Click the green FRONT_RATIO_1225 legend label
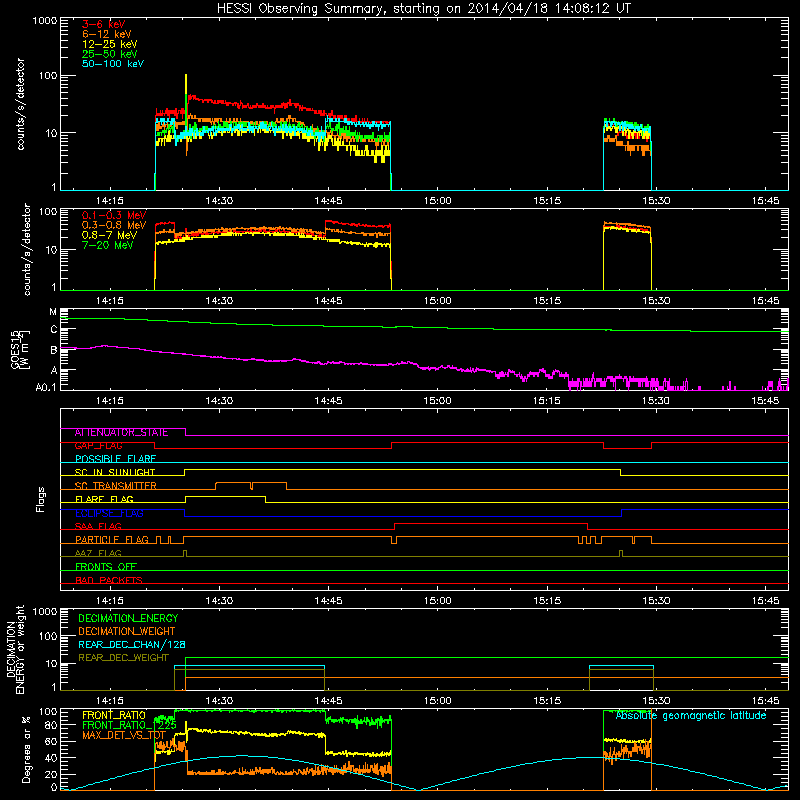 [129, 725]
